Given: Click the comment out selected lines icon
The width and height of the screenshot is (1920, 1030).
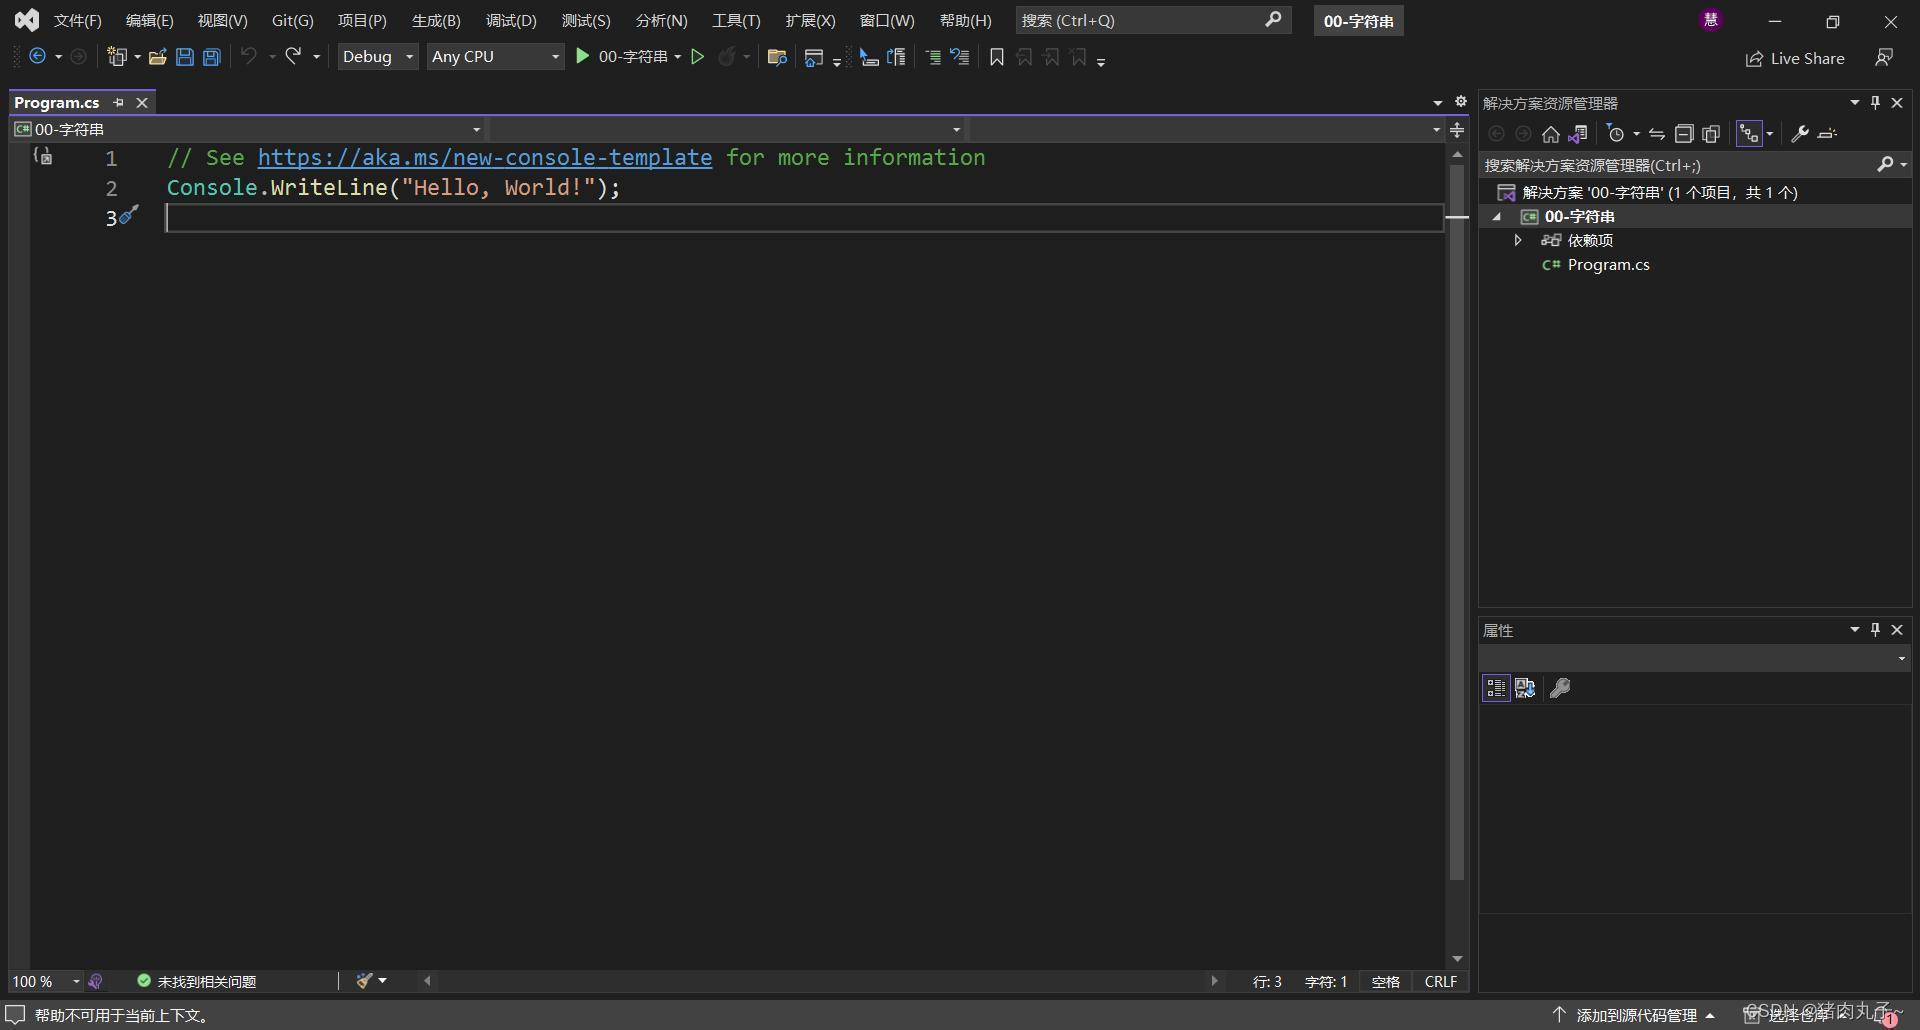Looking at the screenshot, I should (x=933, y=57).
